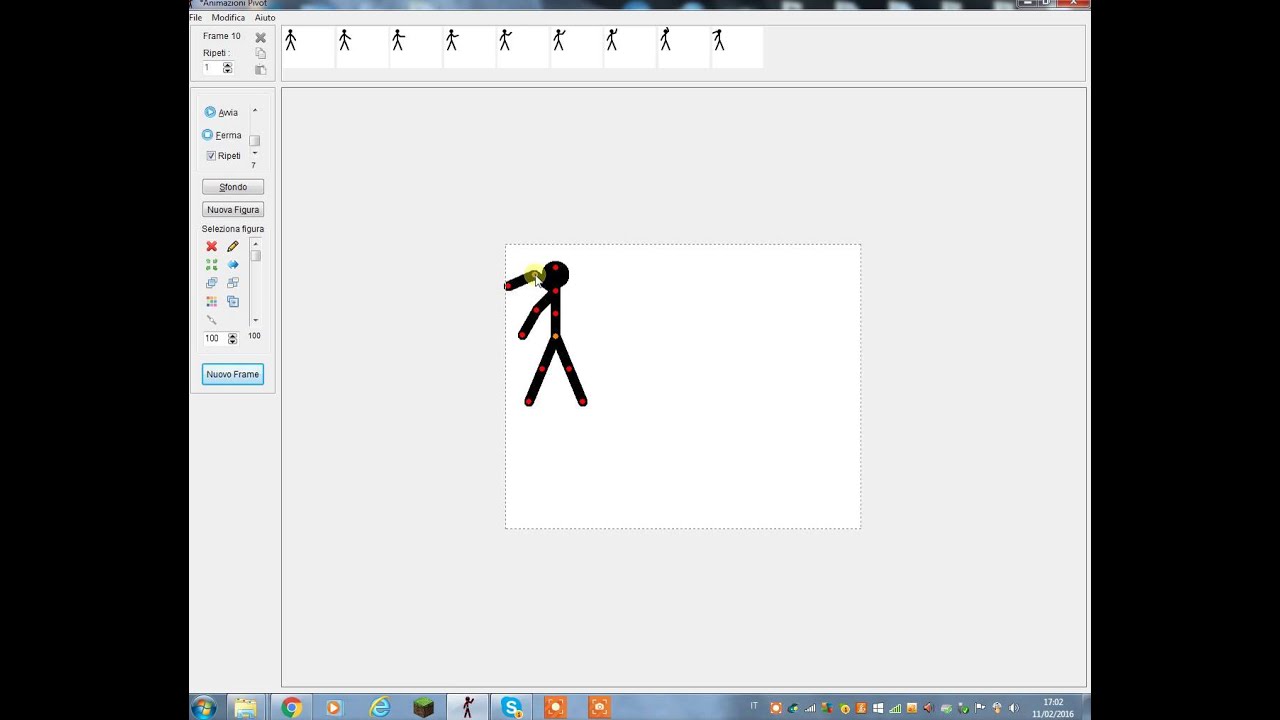Open the Aiuto menu

click(x=265, y=18)
